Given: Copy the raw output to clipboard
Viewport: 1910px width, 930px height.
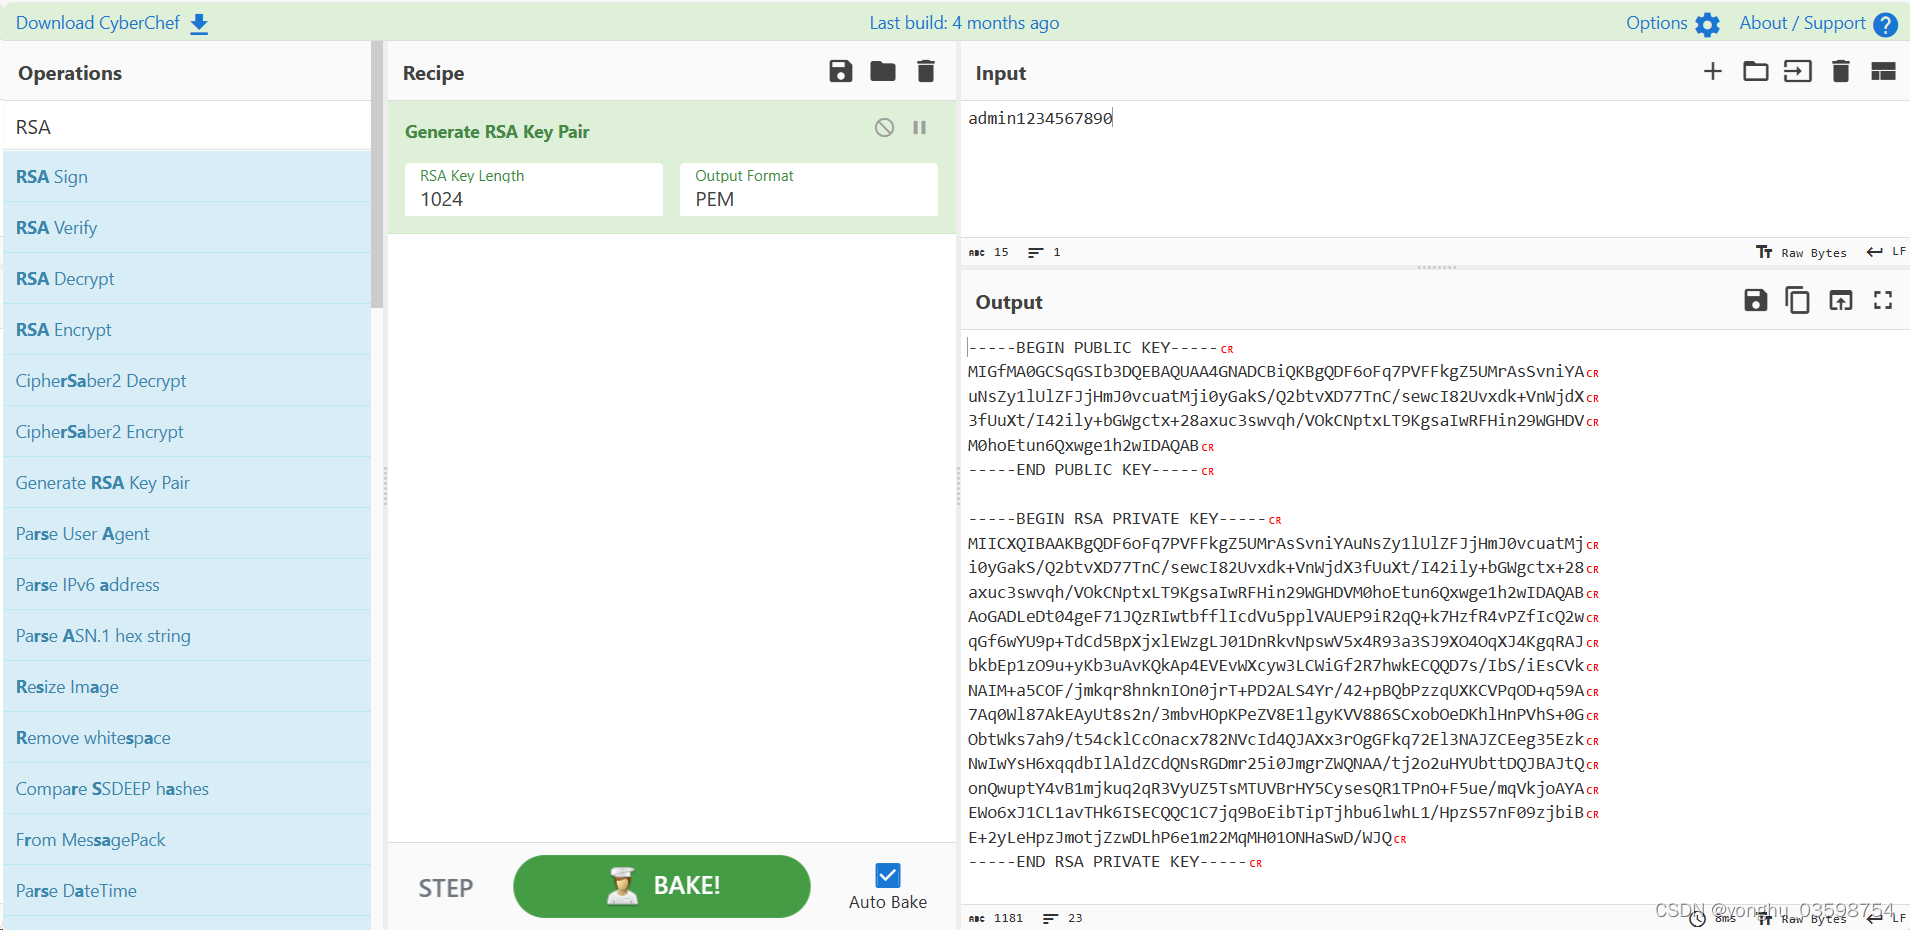Looking at the screenshot, I should pos(1797,300).
